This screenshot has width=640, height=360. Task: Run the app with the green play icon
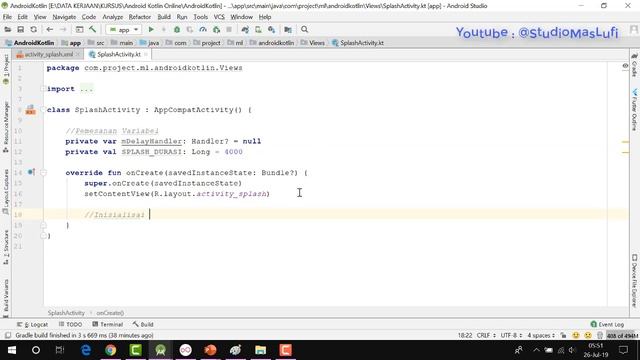click(x=151, y=29)
